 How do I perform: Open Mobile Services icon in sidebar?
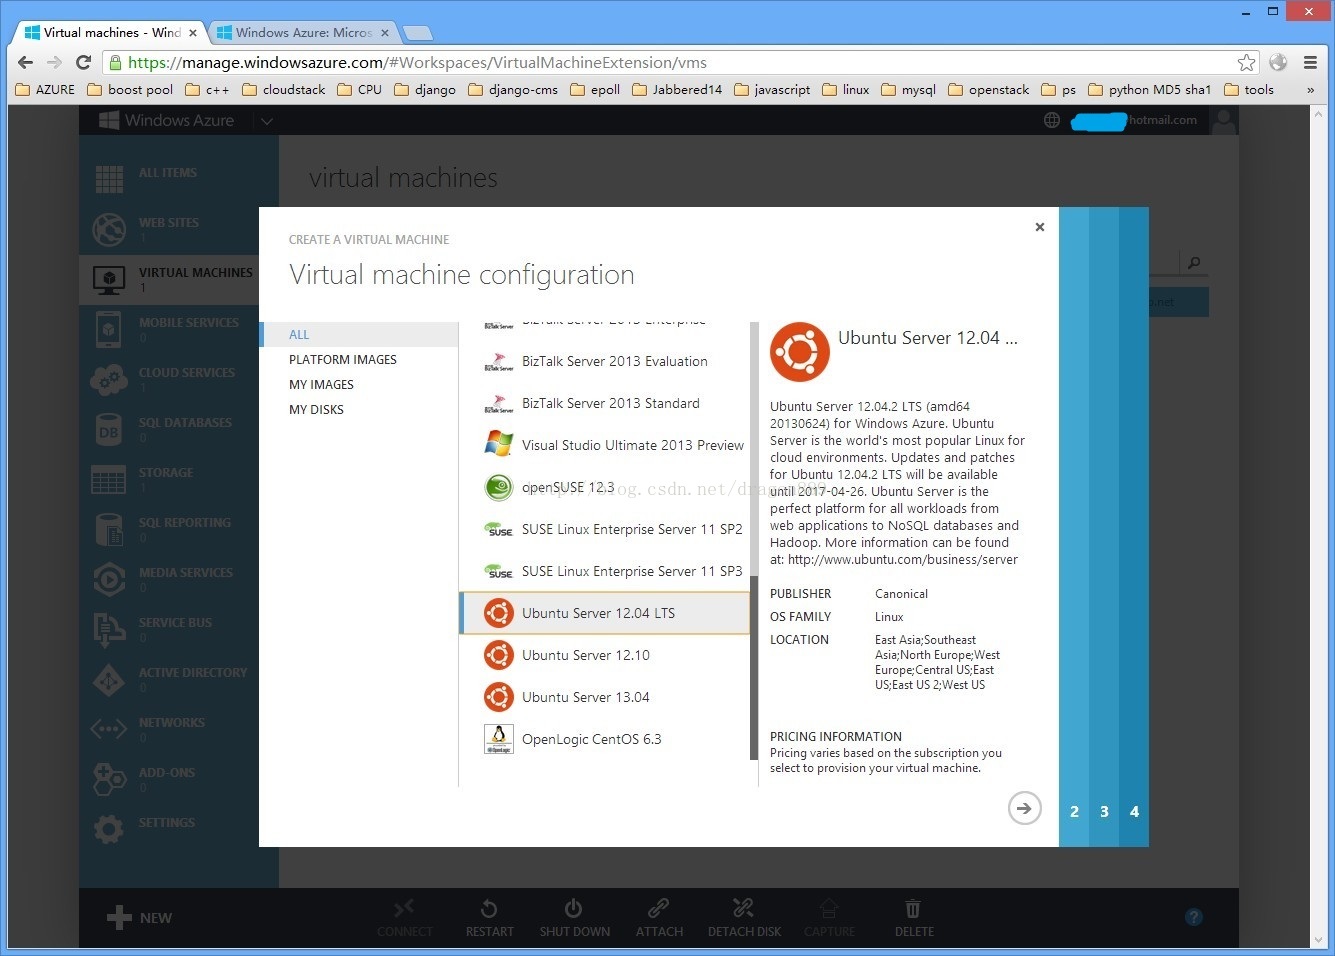coord(109,329)
